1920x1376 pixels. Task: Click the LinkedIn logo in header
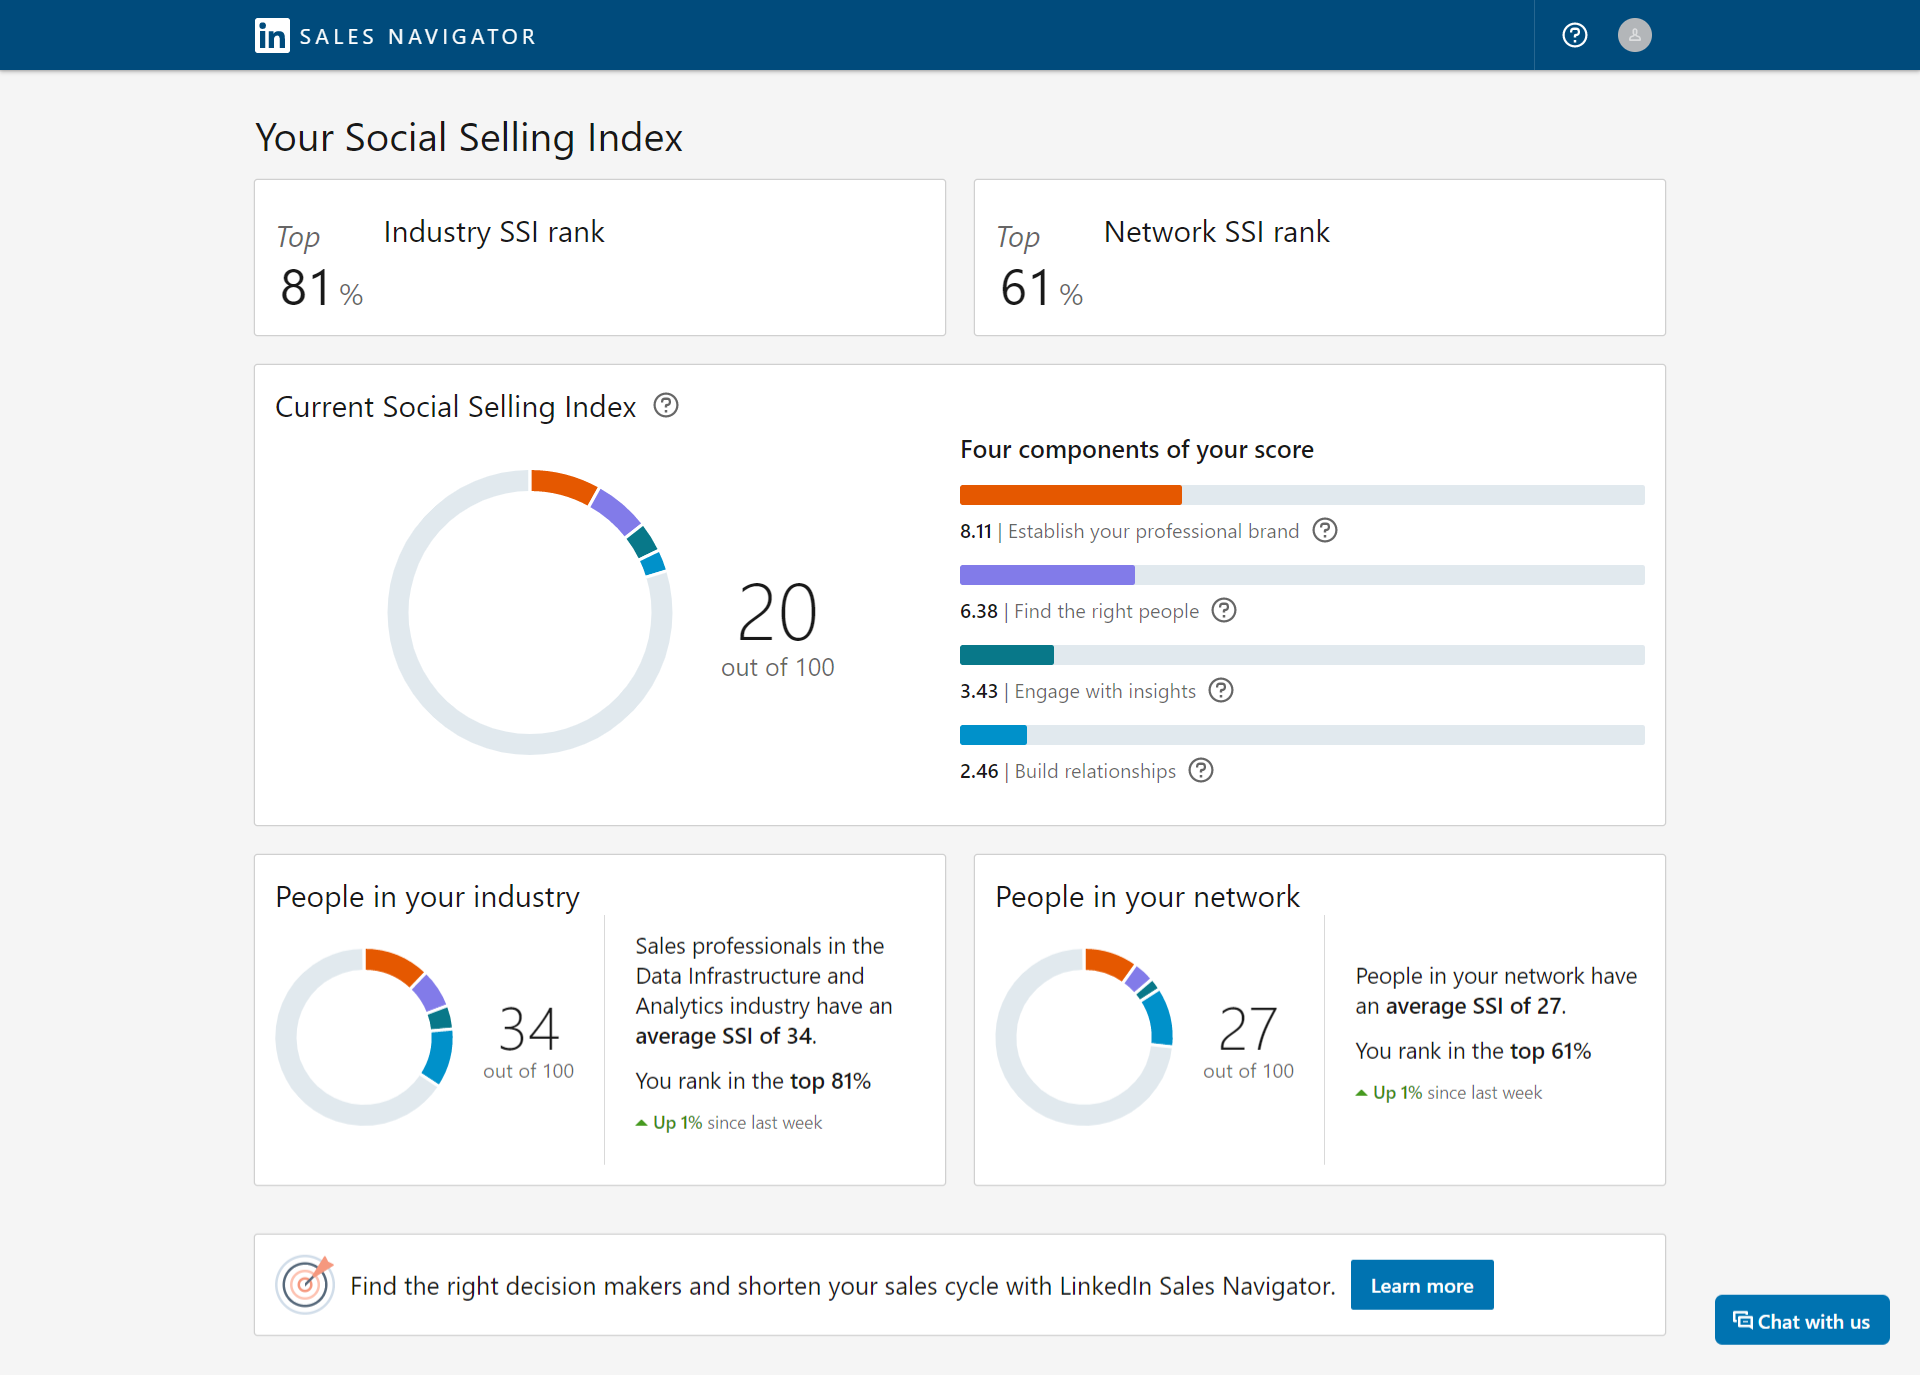272,36
